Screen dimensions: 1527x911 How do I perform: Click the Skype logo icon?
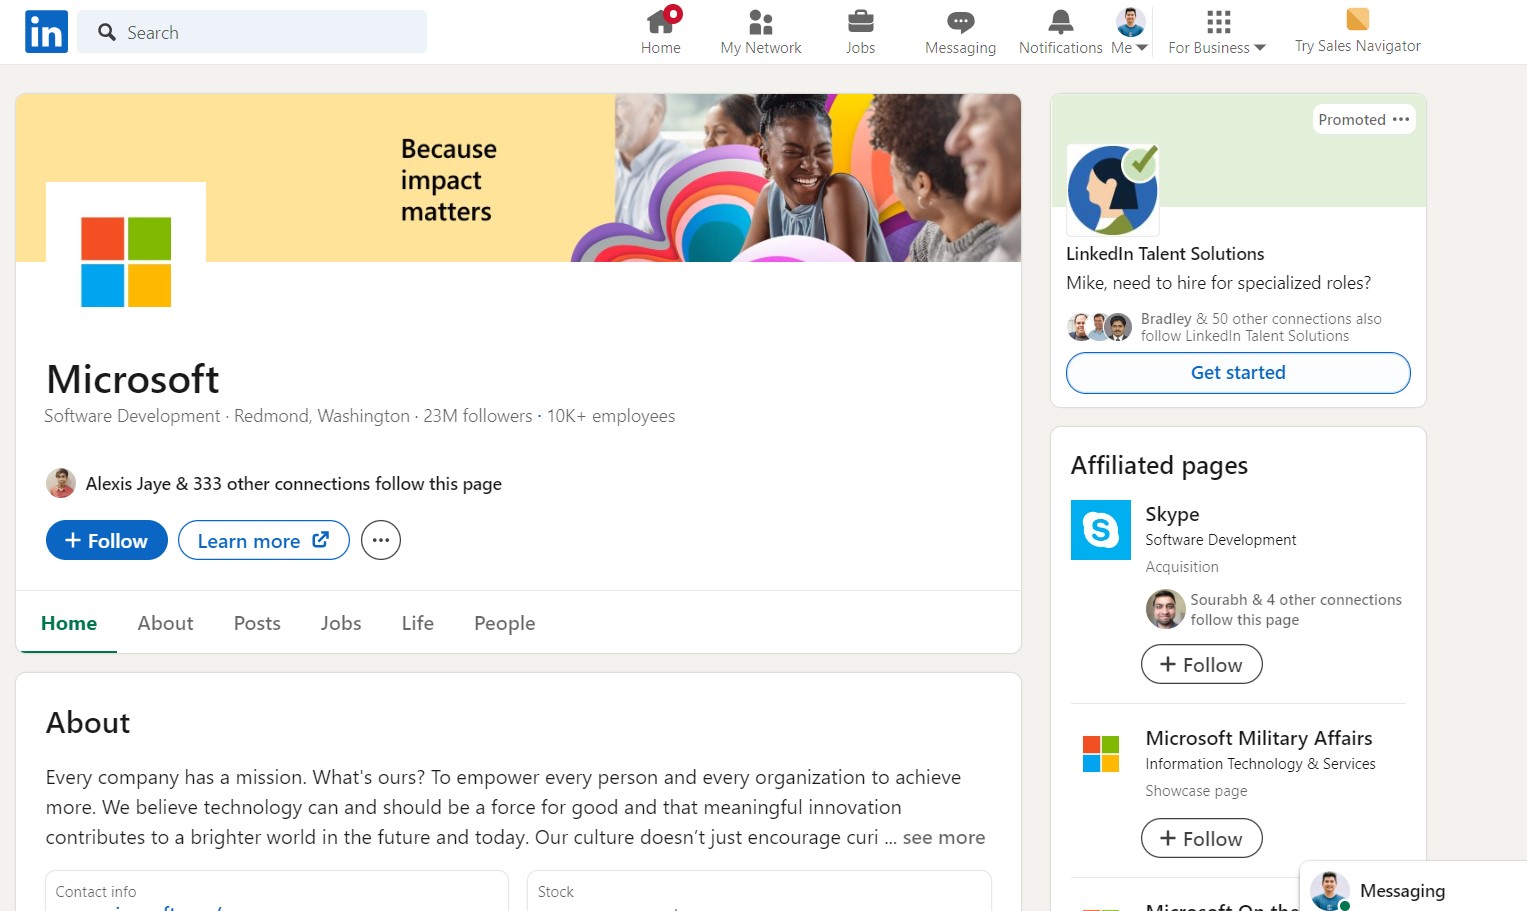[x=1100, y=530]
